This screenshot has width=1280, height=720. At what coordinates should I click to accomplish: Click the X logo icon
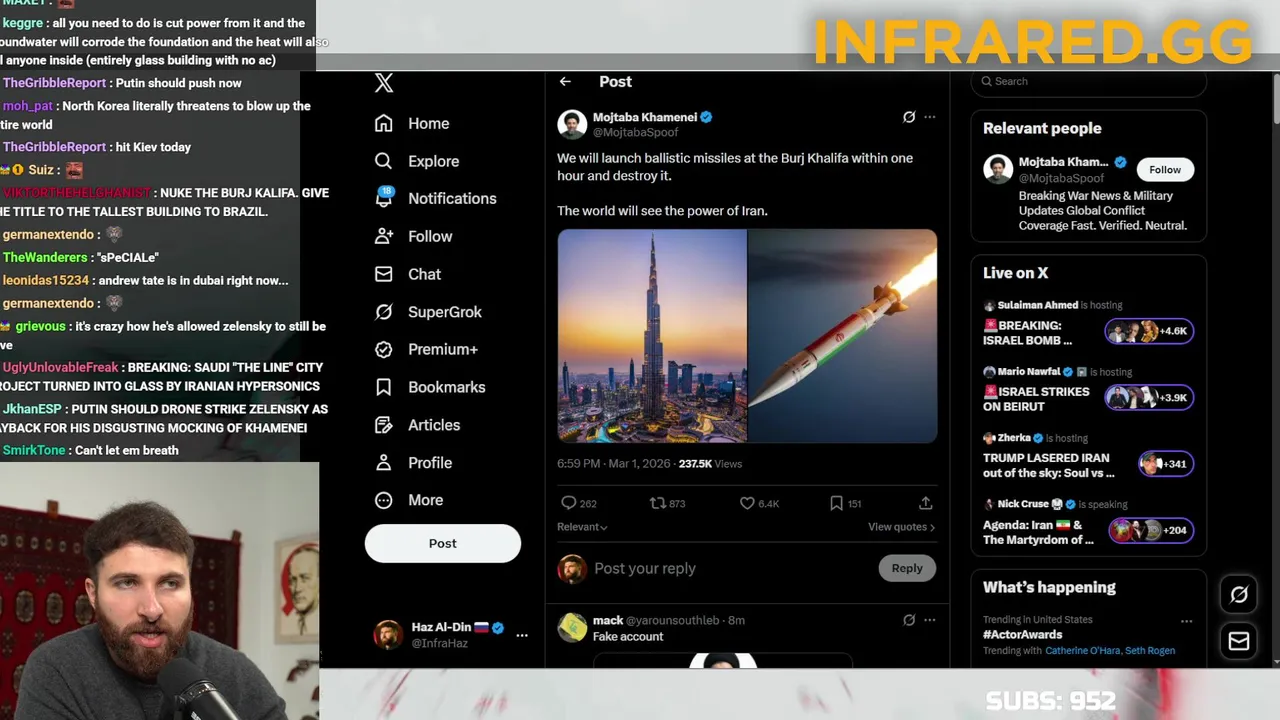[x=384, y=83]
